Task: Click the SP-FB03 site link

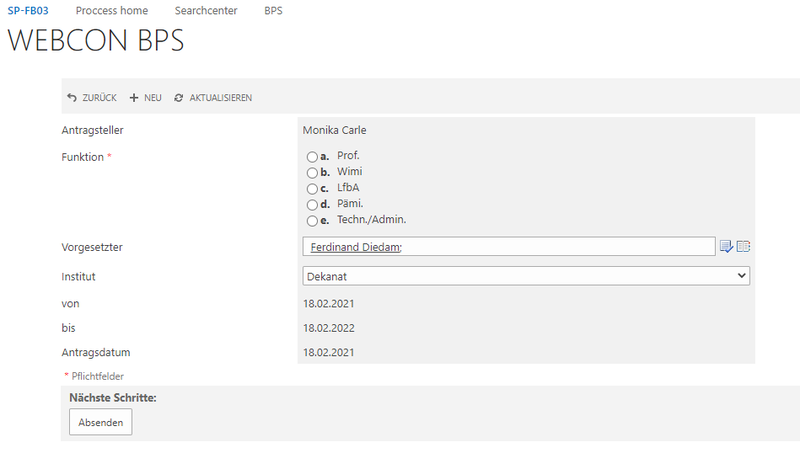Action: click(28, 11)
